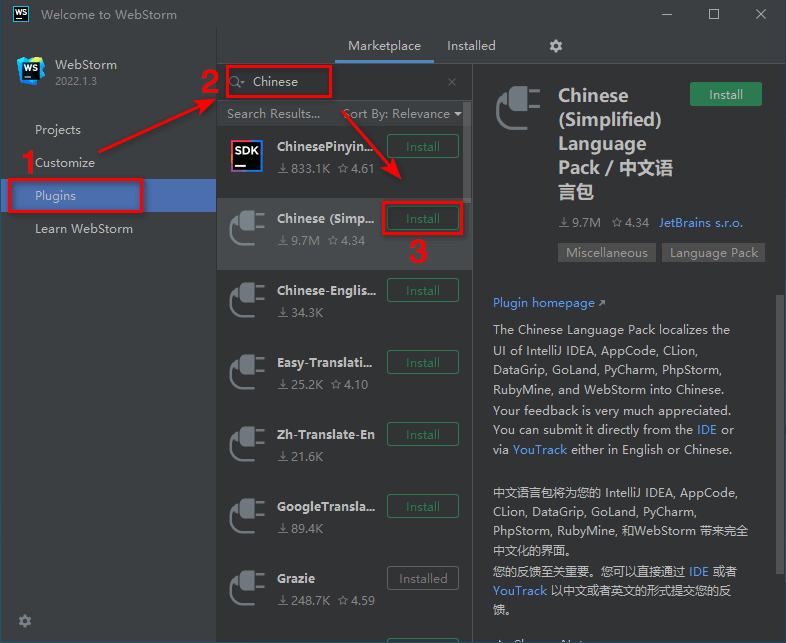The width and height of the screenshot is (786, 643).
Task: Click the 248.7K downloads count for Grazie
Action: 304,600
